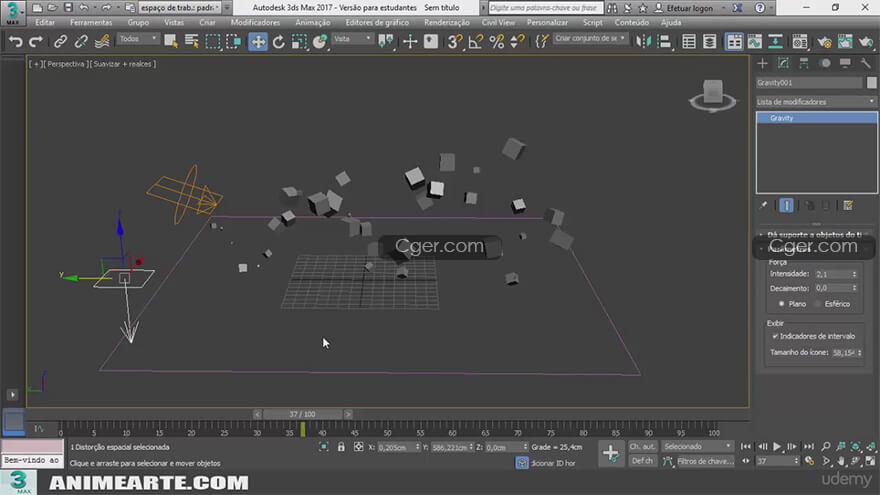Open the Curve Editor icon
Screen dimensions: 880x495
755,42
